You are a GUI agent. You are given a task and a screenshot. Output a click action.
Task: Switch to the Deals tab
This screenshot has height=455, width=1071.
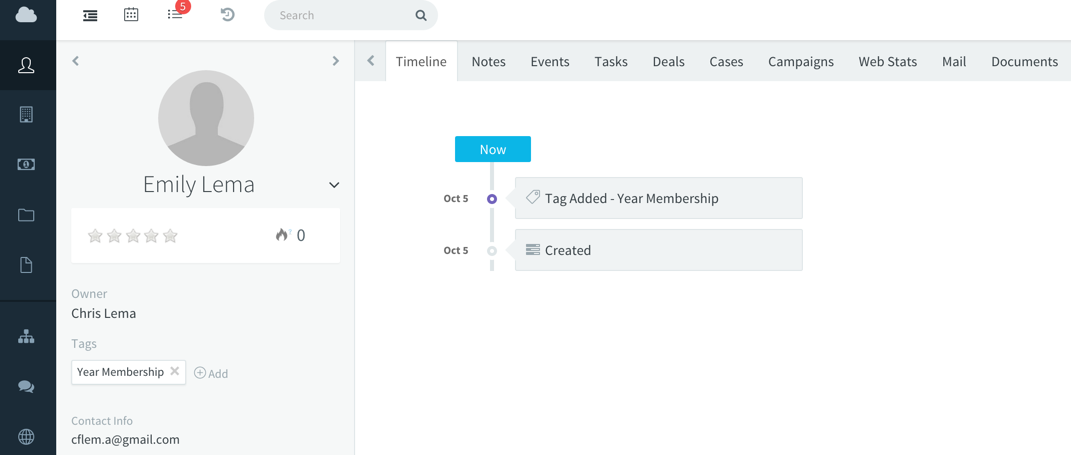668,62
